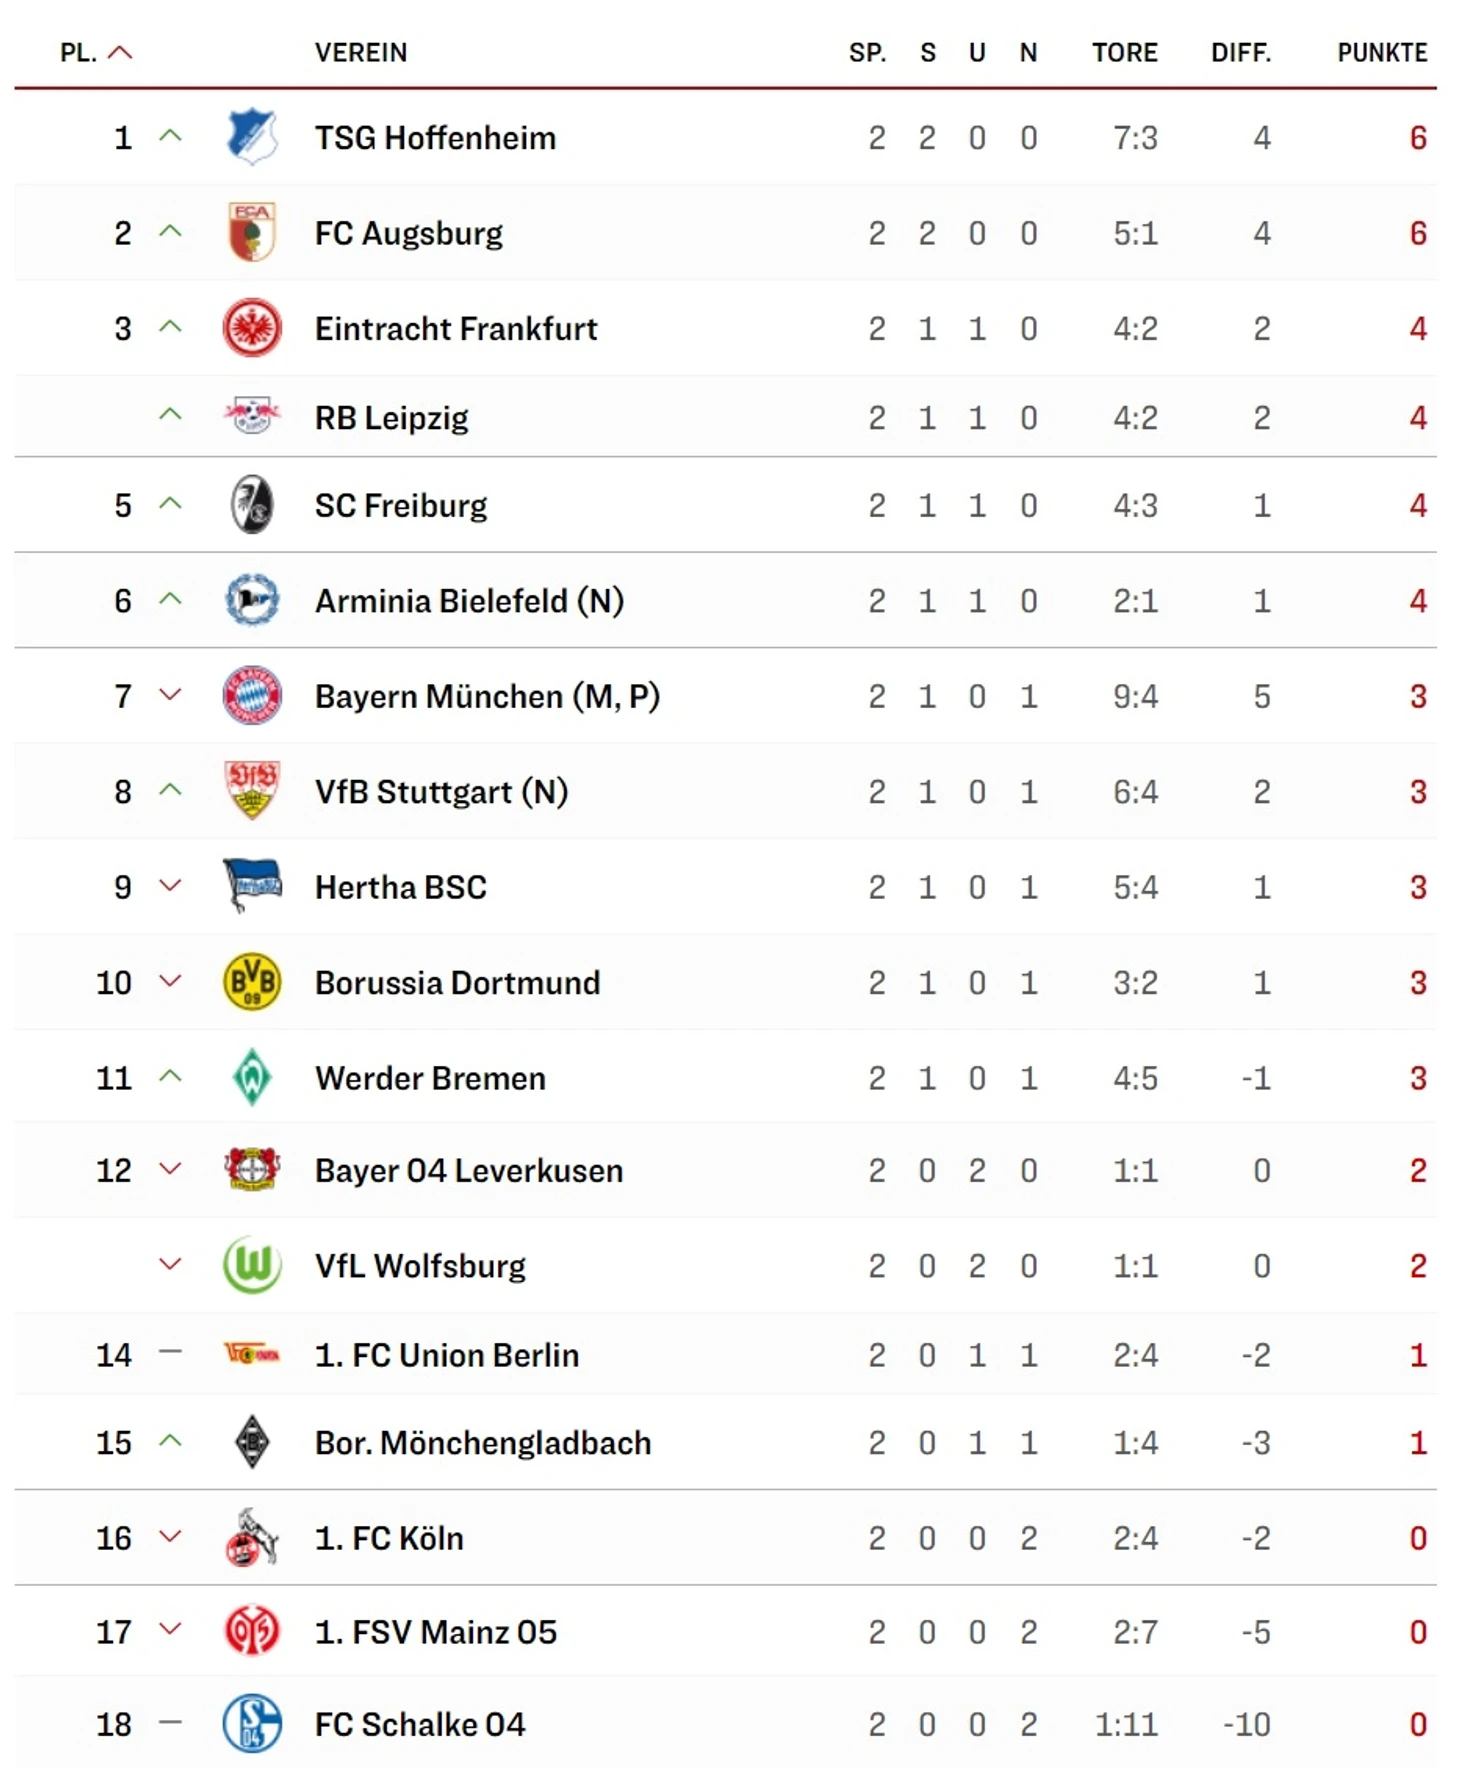Click the Arminia Bielefeld (N) team name
Screen dimensions: 1460x1768
468,600
